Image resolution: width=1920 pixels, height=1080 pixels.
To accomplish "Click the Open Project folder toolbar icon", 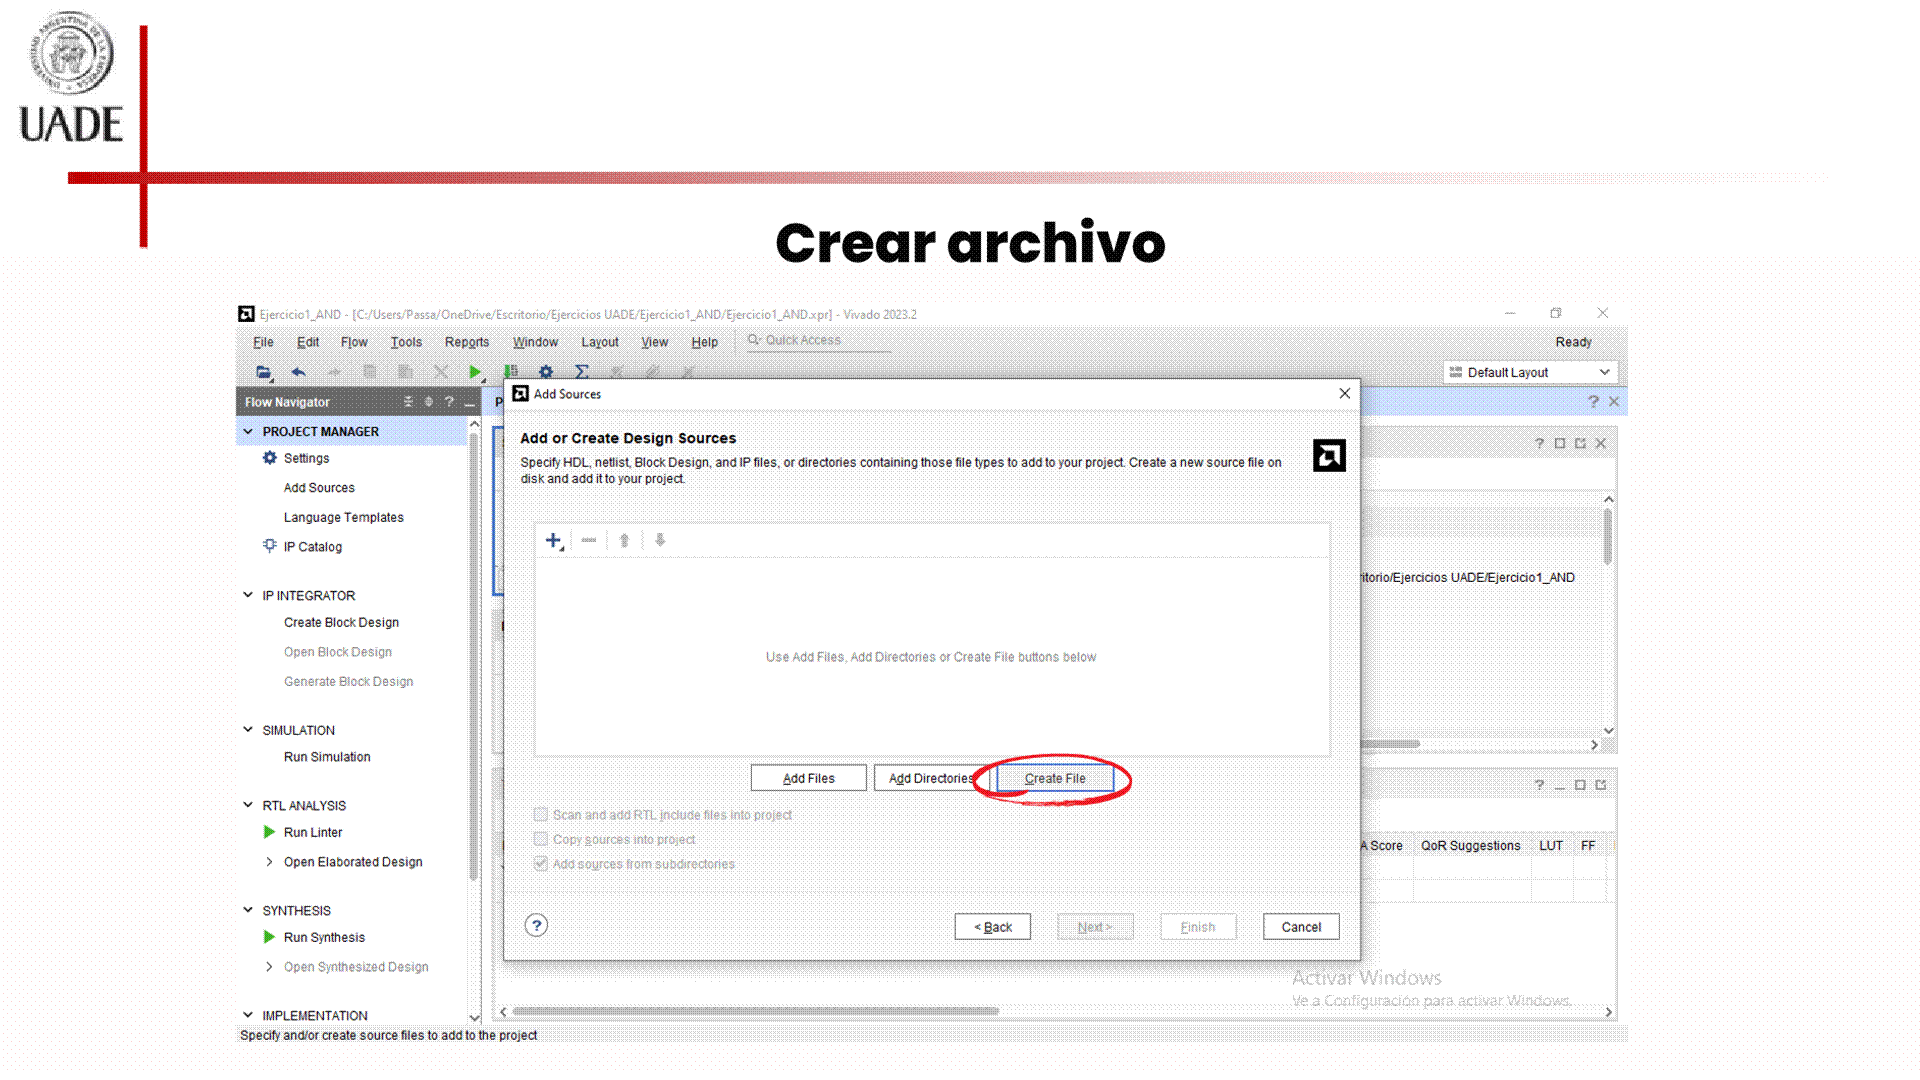I will coord(263,372).
